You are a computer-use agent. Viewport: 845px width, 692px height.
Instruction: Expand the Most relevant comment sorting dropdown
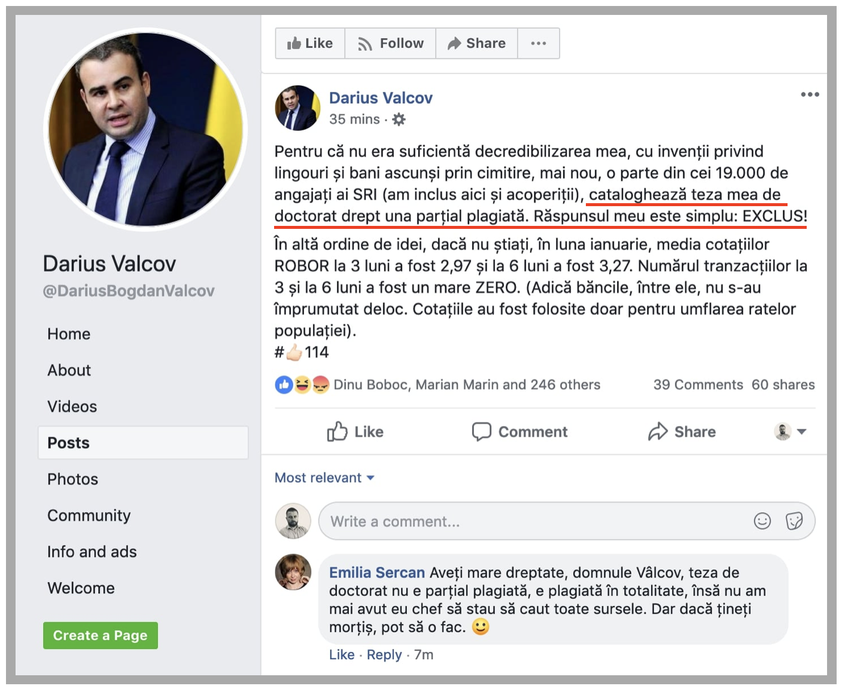pyautogui.click(x=325, y=478)
